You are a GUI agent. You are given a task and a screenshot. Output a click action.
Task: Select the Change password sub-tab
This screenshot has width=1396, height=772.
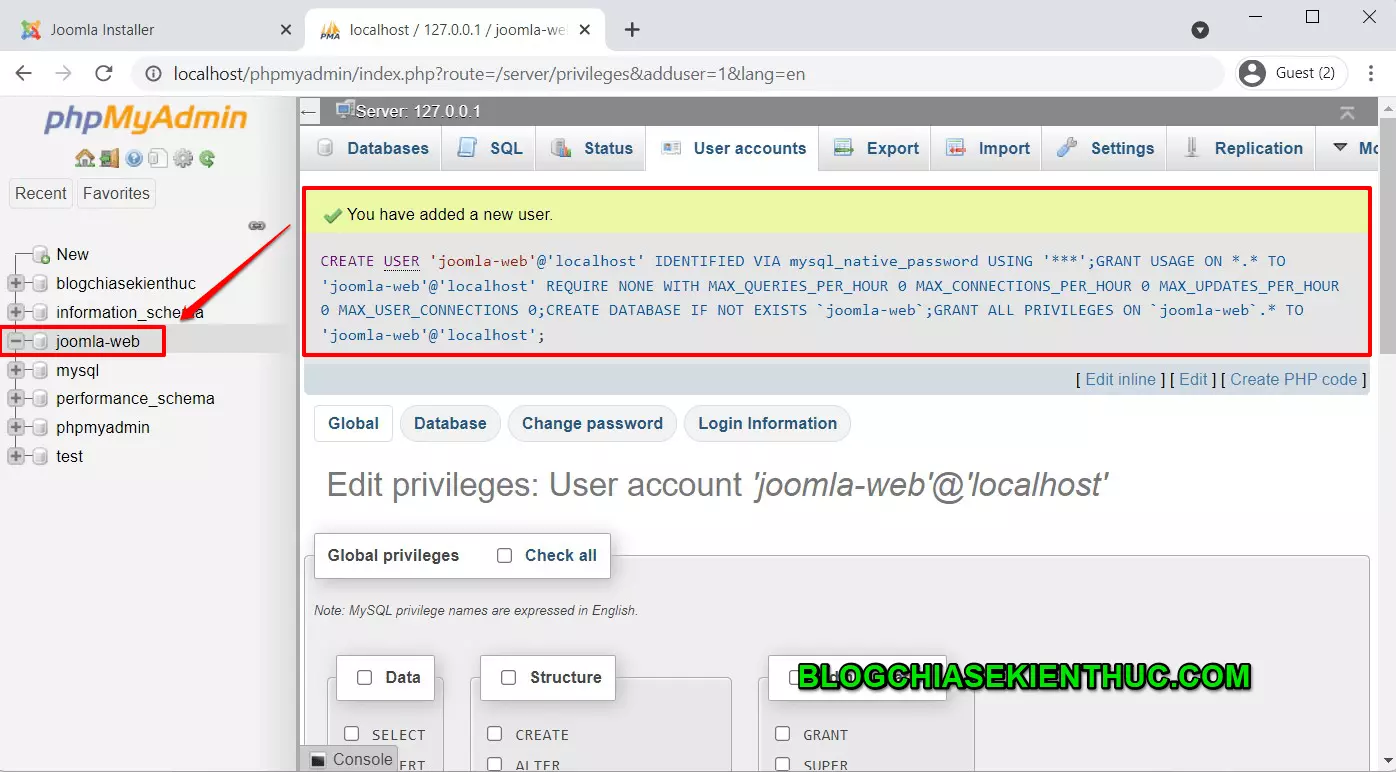[592, 423]
